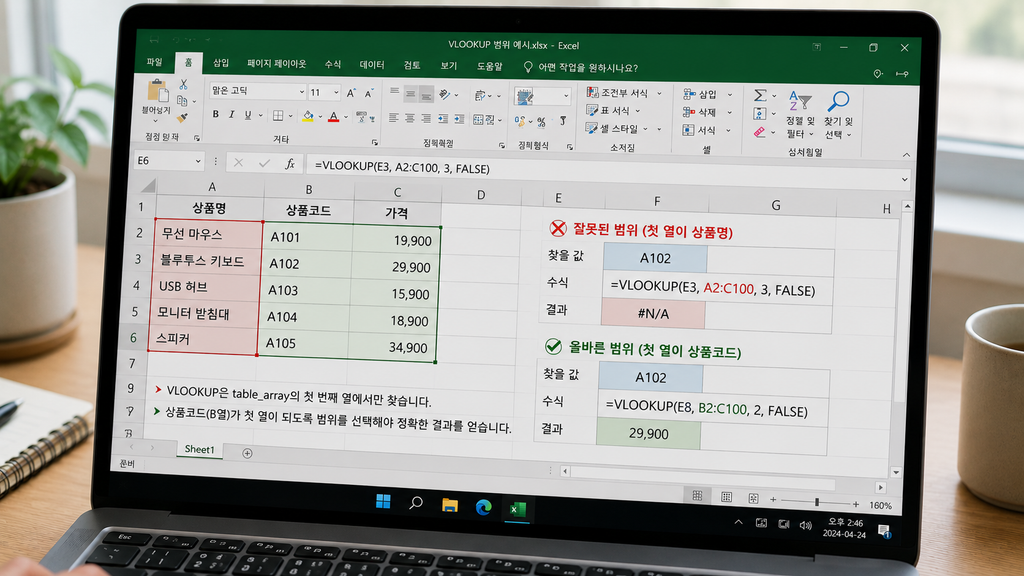
Task: Click the Fill down icon in editing group
Action: (x=759, y=114)
